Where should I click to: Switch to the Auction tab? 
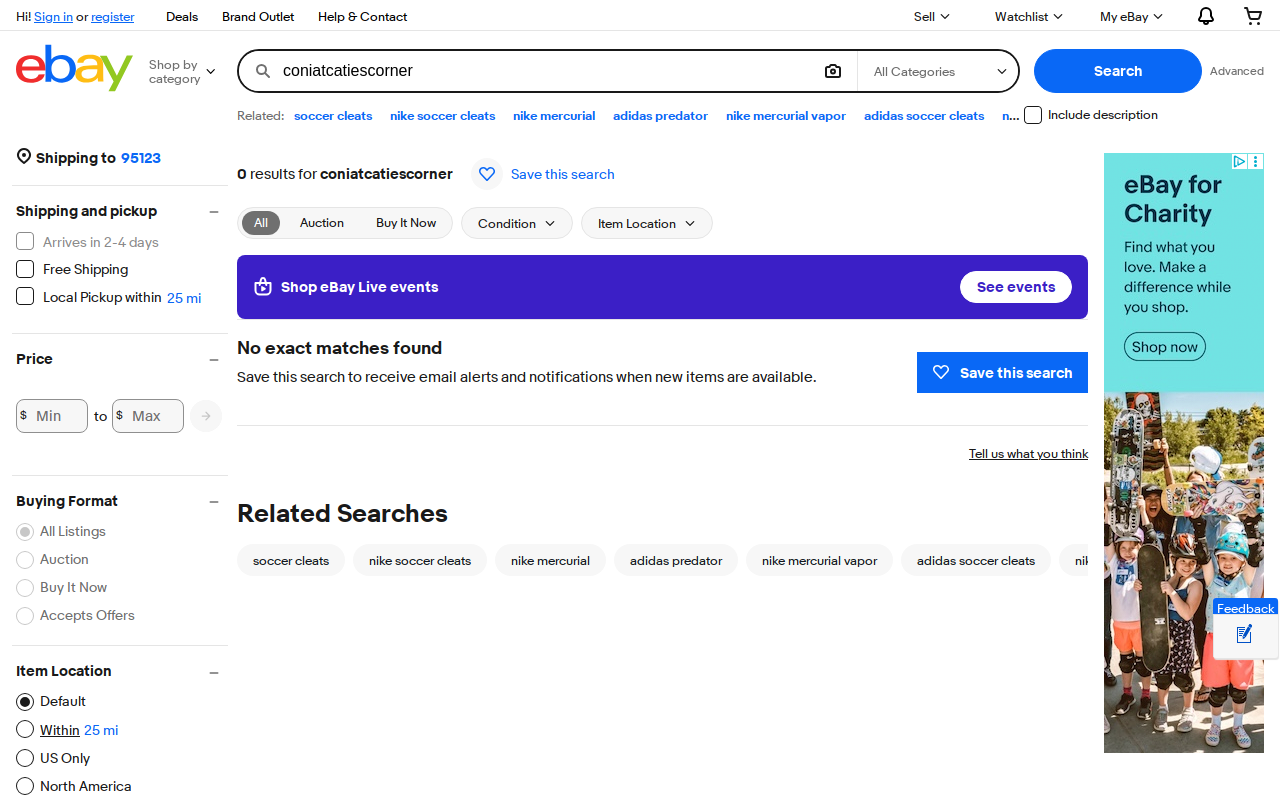pos(322,223)
